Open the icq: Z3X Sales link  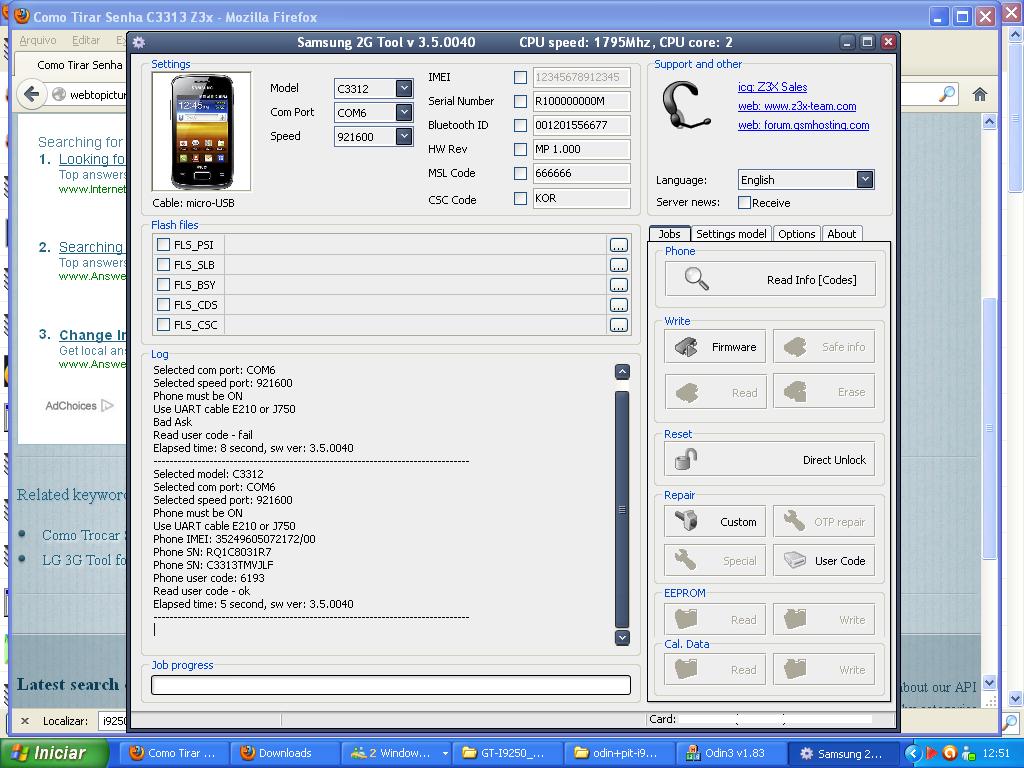[x=772, y=87]
